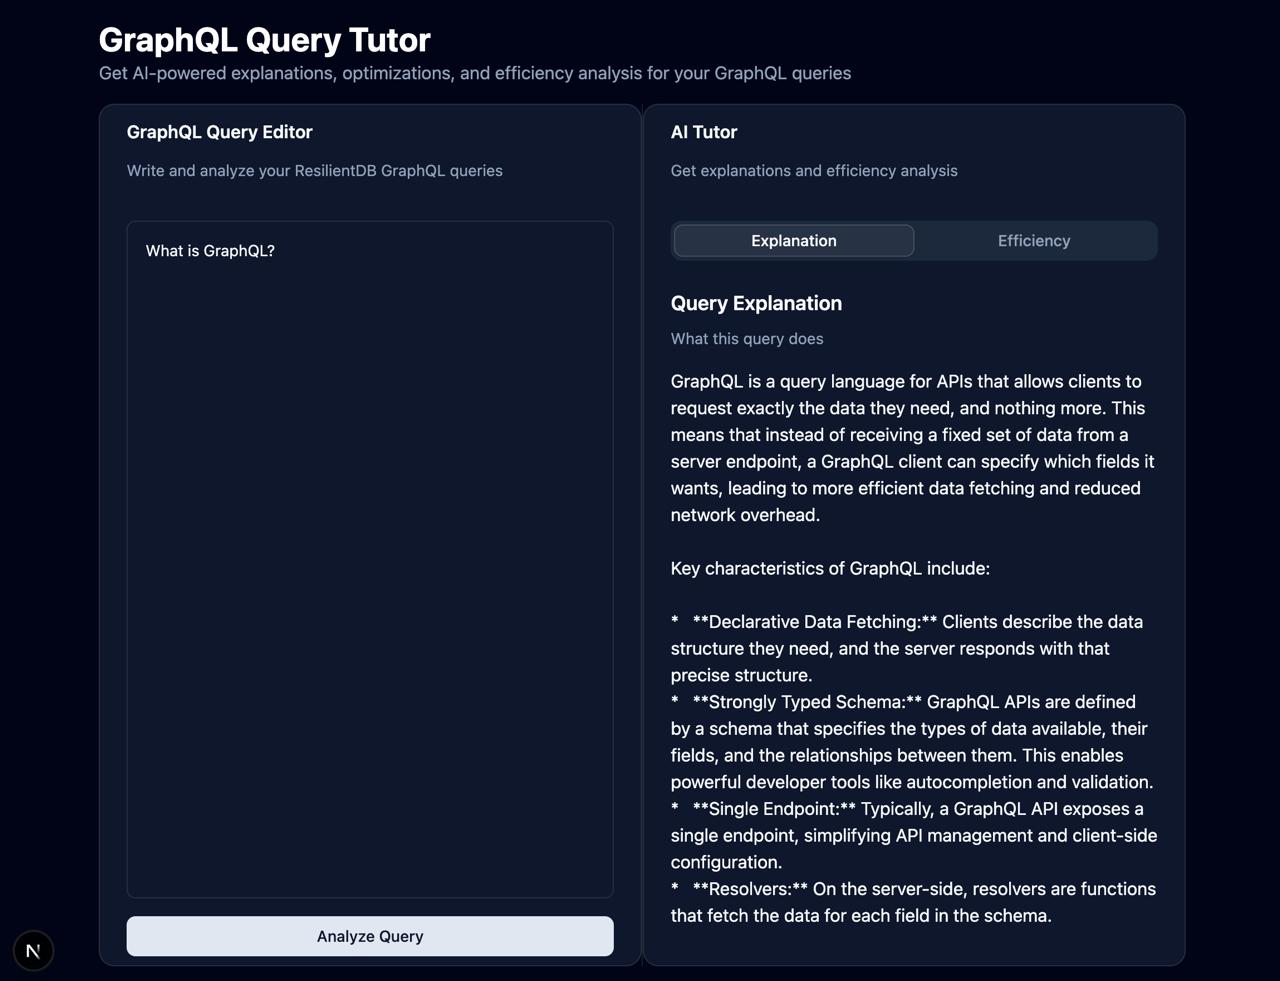
Task: Click the Declarative Data Fetching bullet point
Action: (905, 648)
